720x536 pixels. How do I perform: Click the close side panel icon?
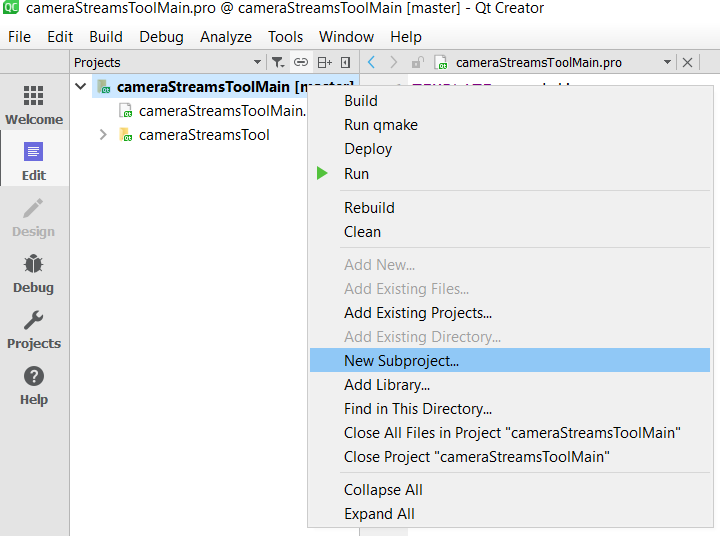click(x=346, y=62)
